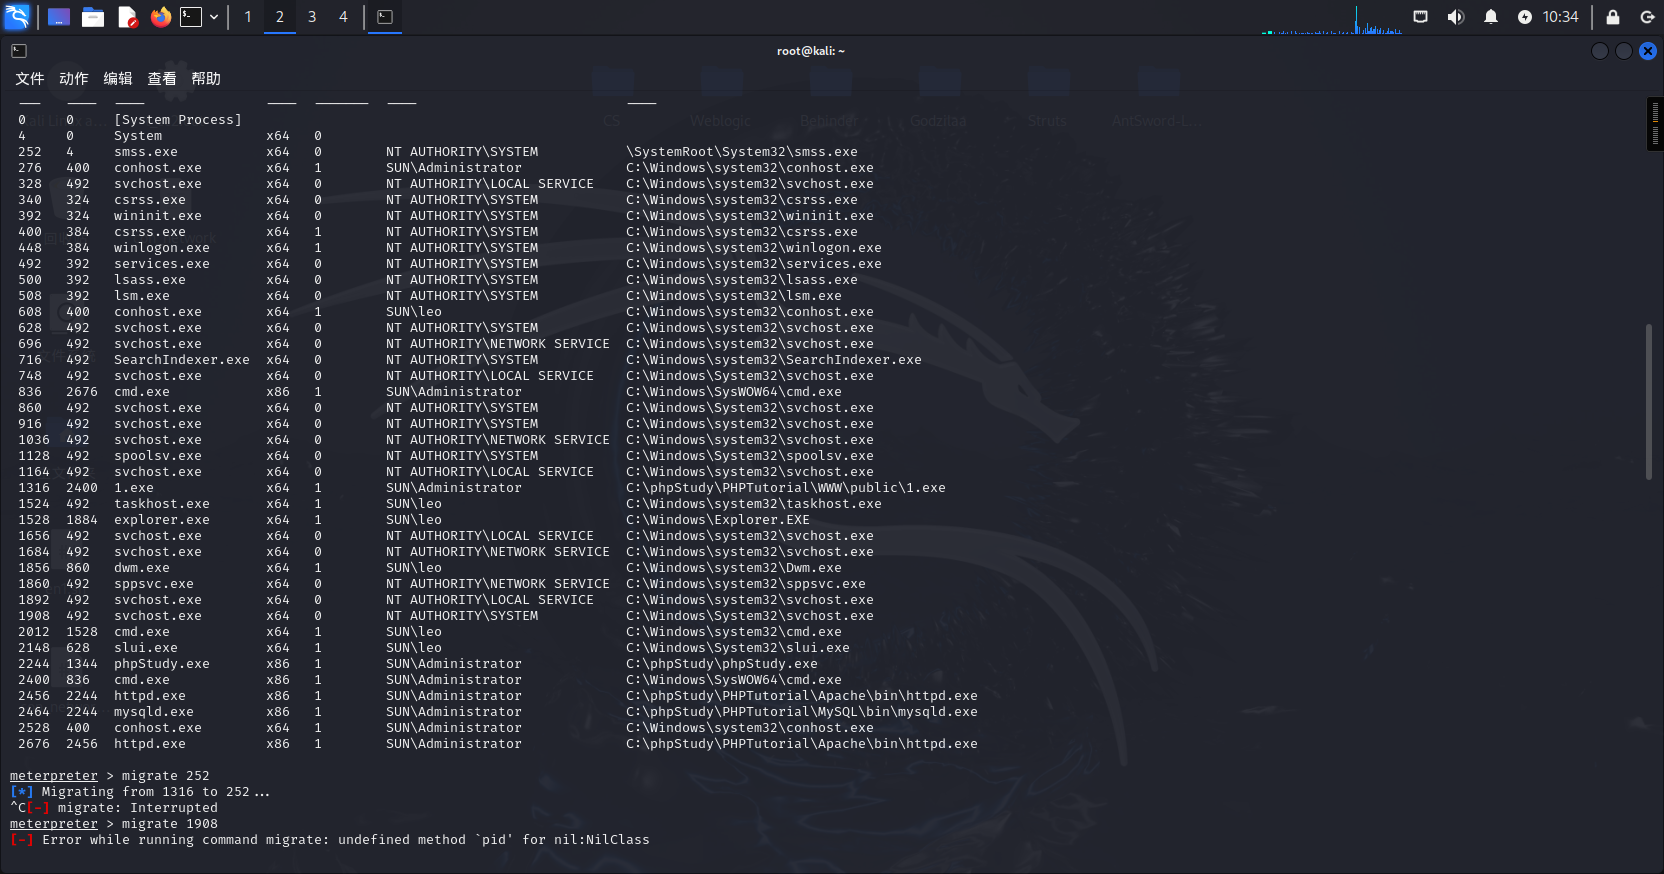Viewport: 1664px width, 874px height.
Task: Lock the screen with padlock icon
Action: point(1613,17)
